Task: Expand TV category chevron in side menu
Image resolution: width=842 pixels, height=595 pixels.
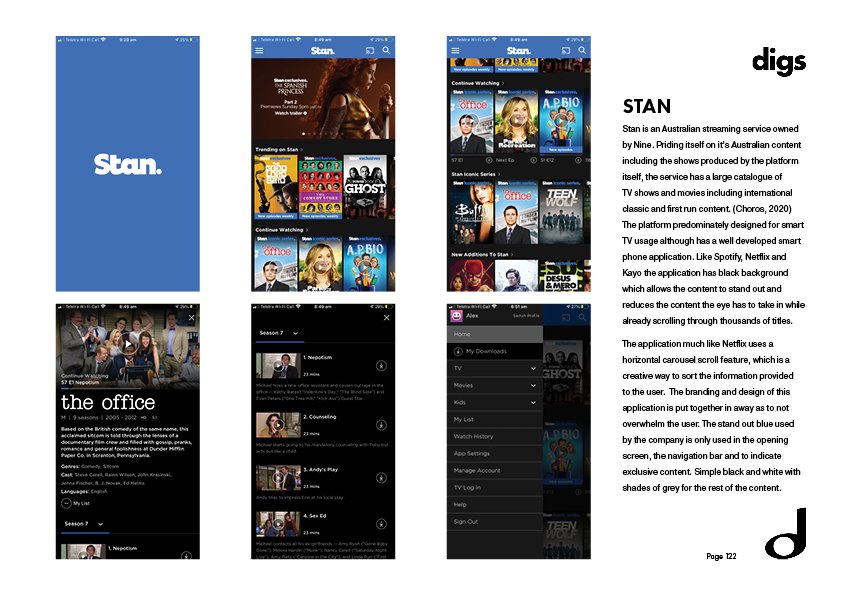Action: (533, 368)
